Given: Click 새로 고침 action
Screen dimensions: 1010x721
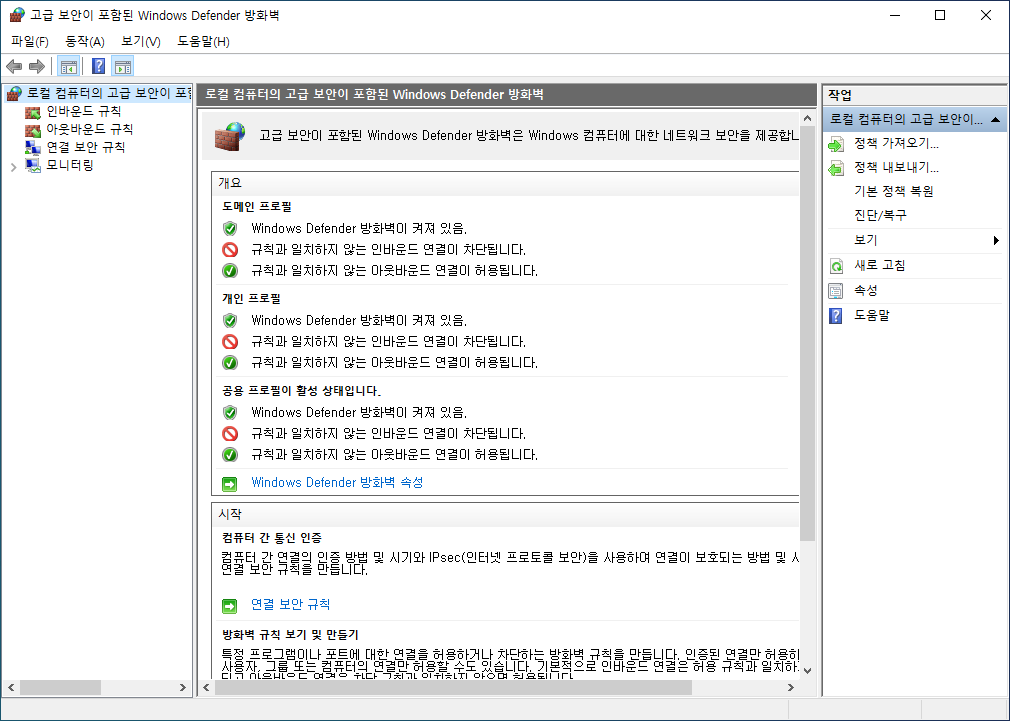Looking at the screenshot, I should [879, 265].
